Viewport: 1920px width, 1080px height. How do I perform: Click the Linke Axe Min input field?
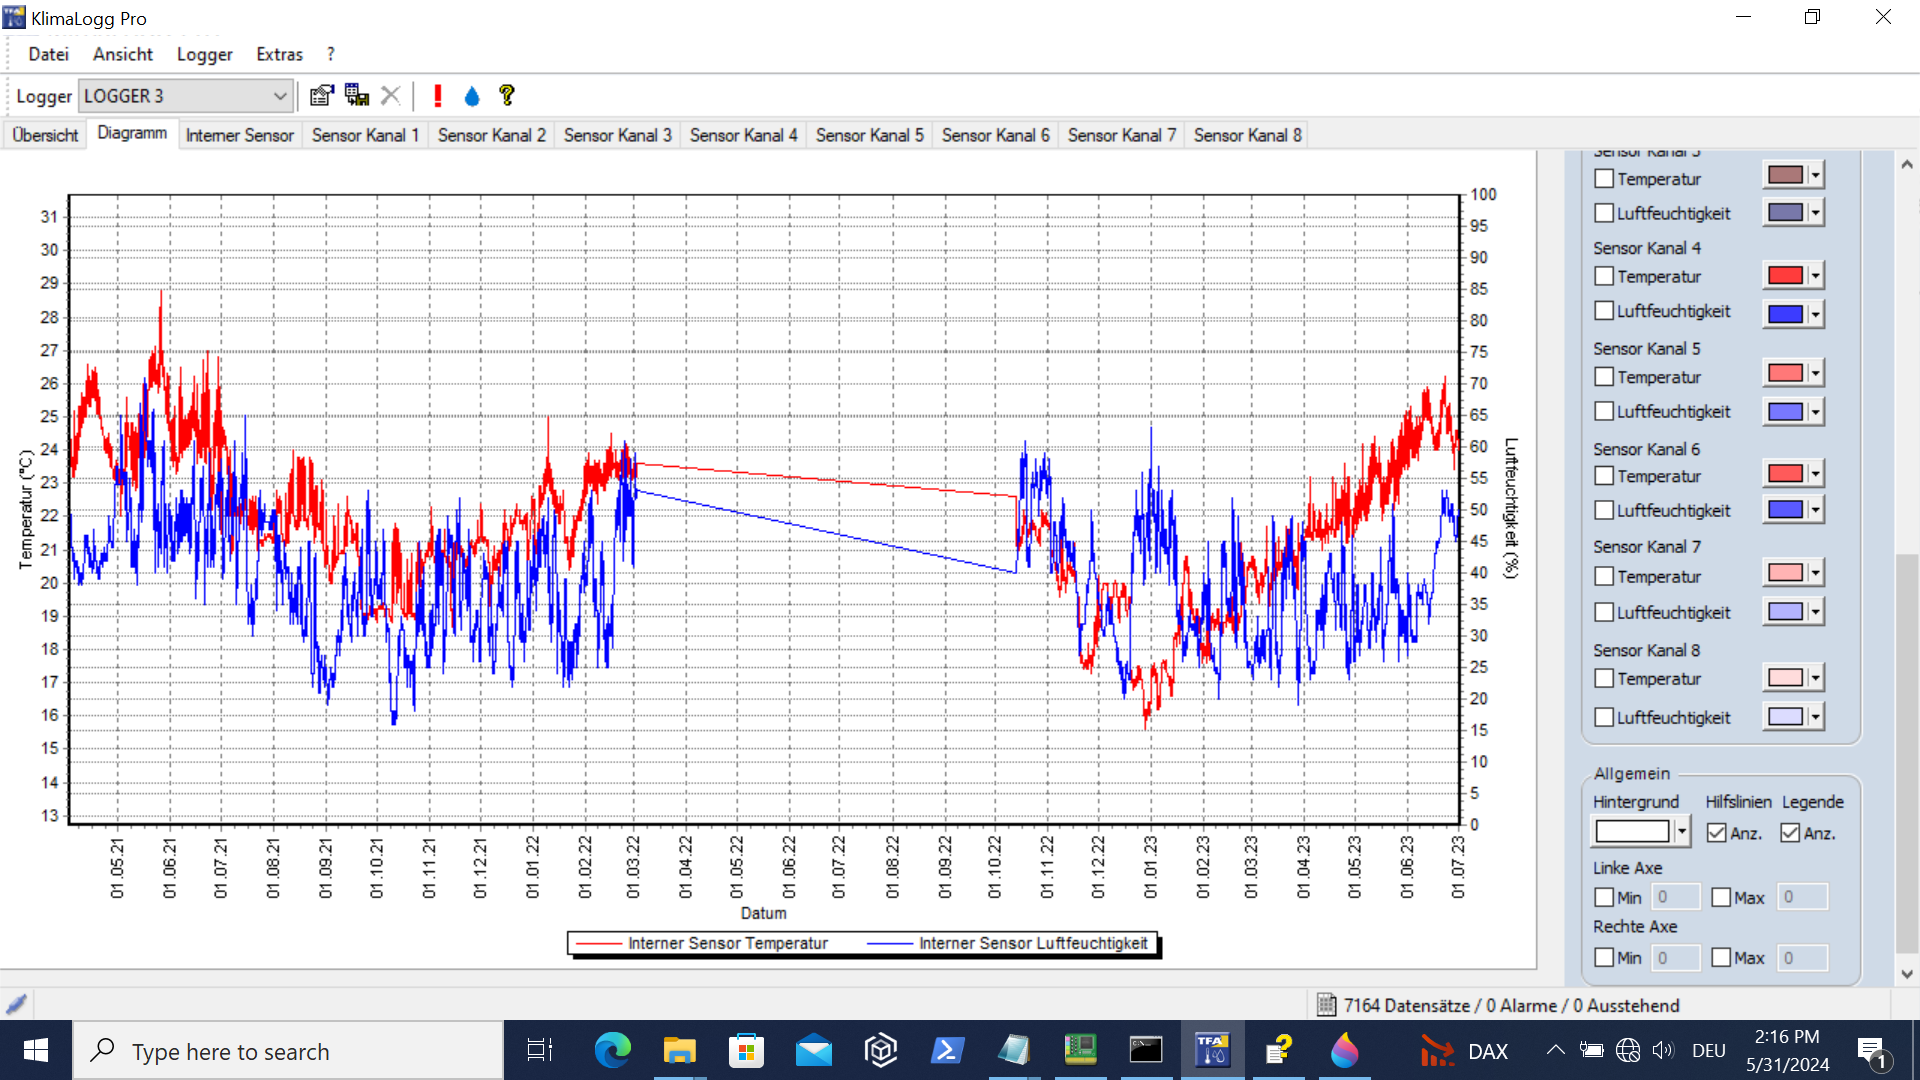(x=1675, y=898)
